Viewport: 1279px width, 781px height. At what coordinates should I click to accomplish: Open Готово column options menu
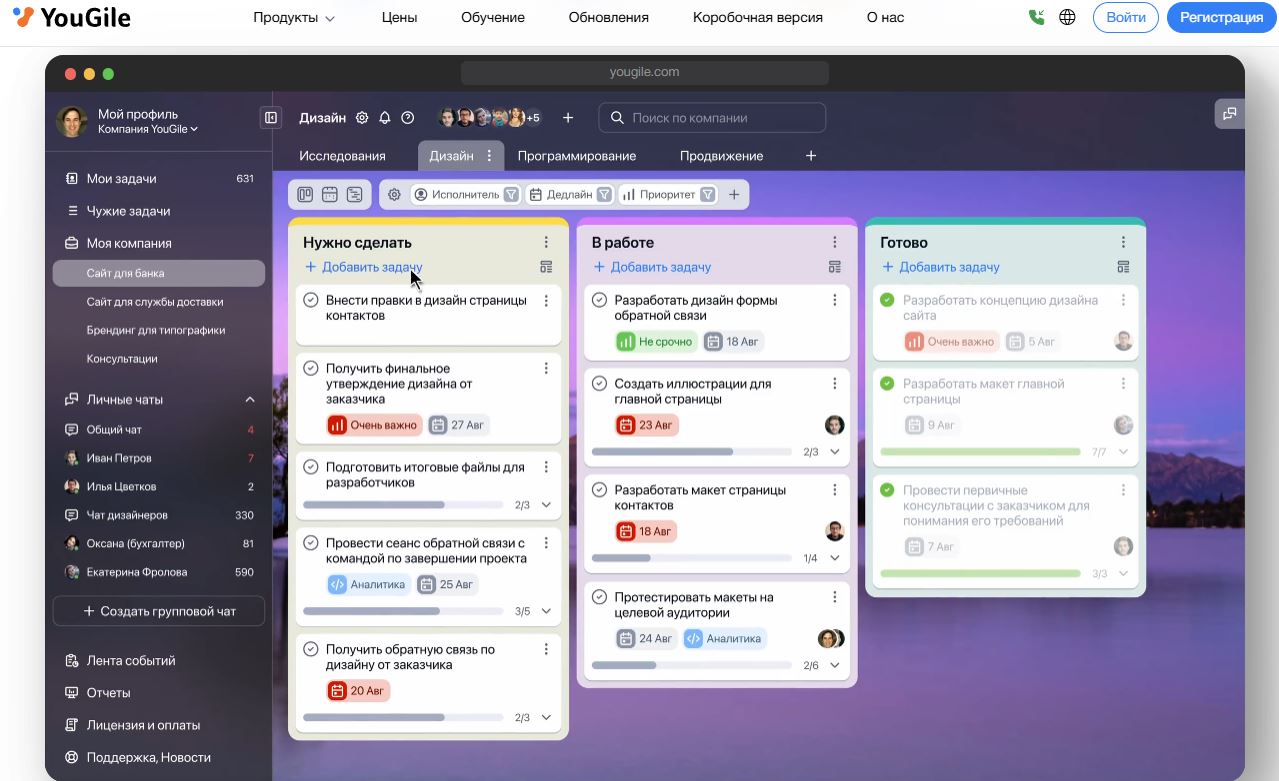coord(1123,242)
